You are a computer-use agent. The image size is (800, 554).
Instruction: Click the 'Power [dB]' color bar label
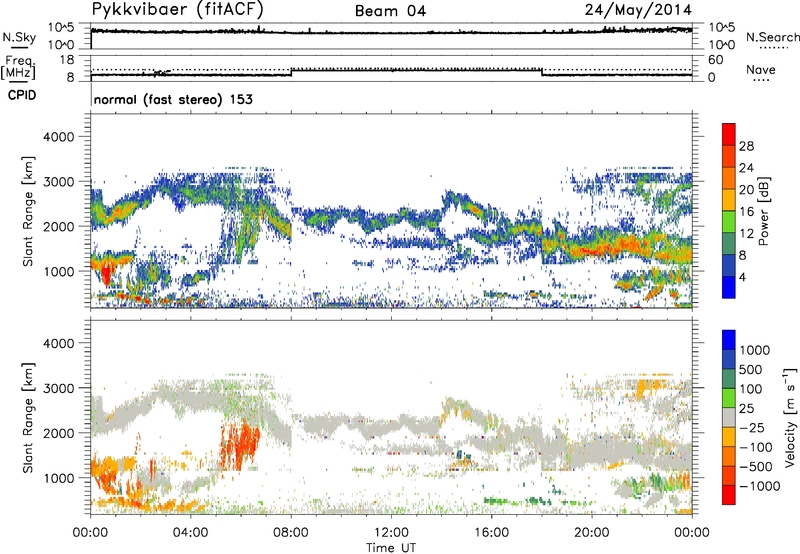(x=763, y=211)
